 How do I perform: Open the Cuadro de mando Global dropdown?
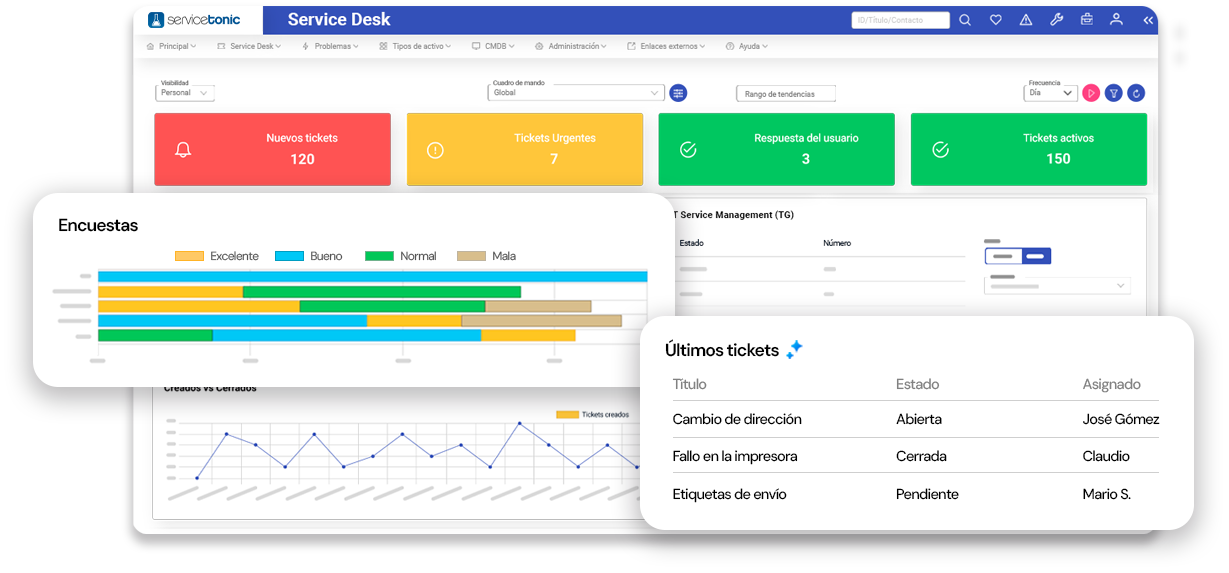pyautogui.click(x=575, y=93)
